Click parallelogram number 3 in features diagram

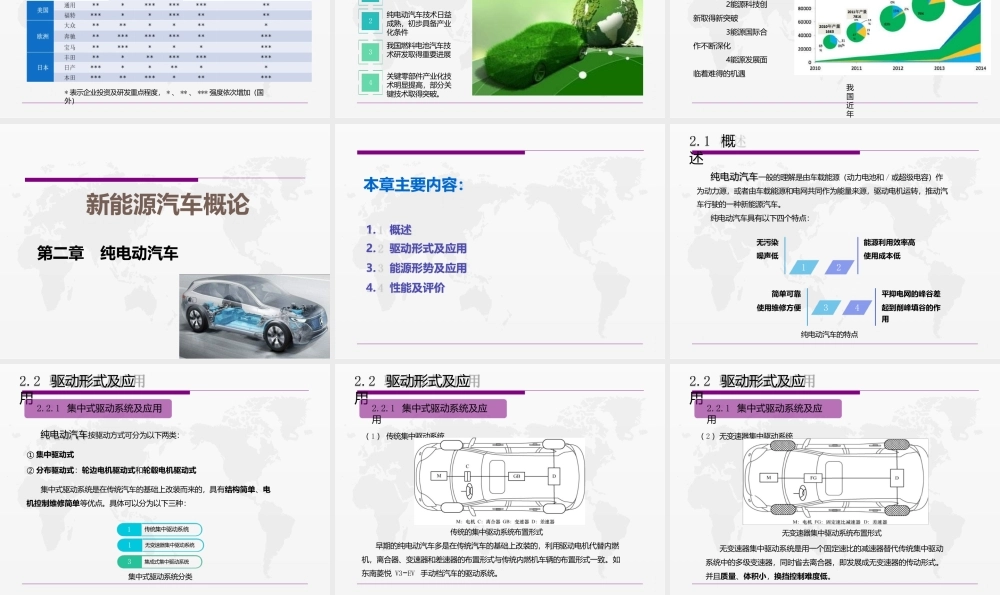826,307
